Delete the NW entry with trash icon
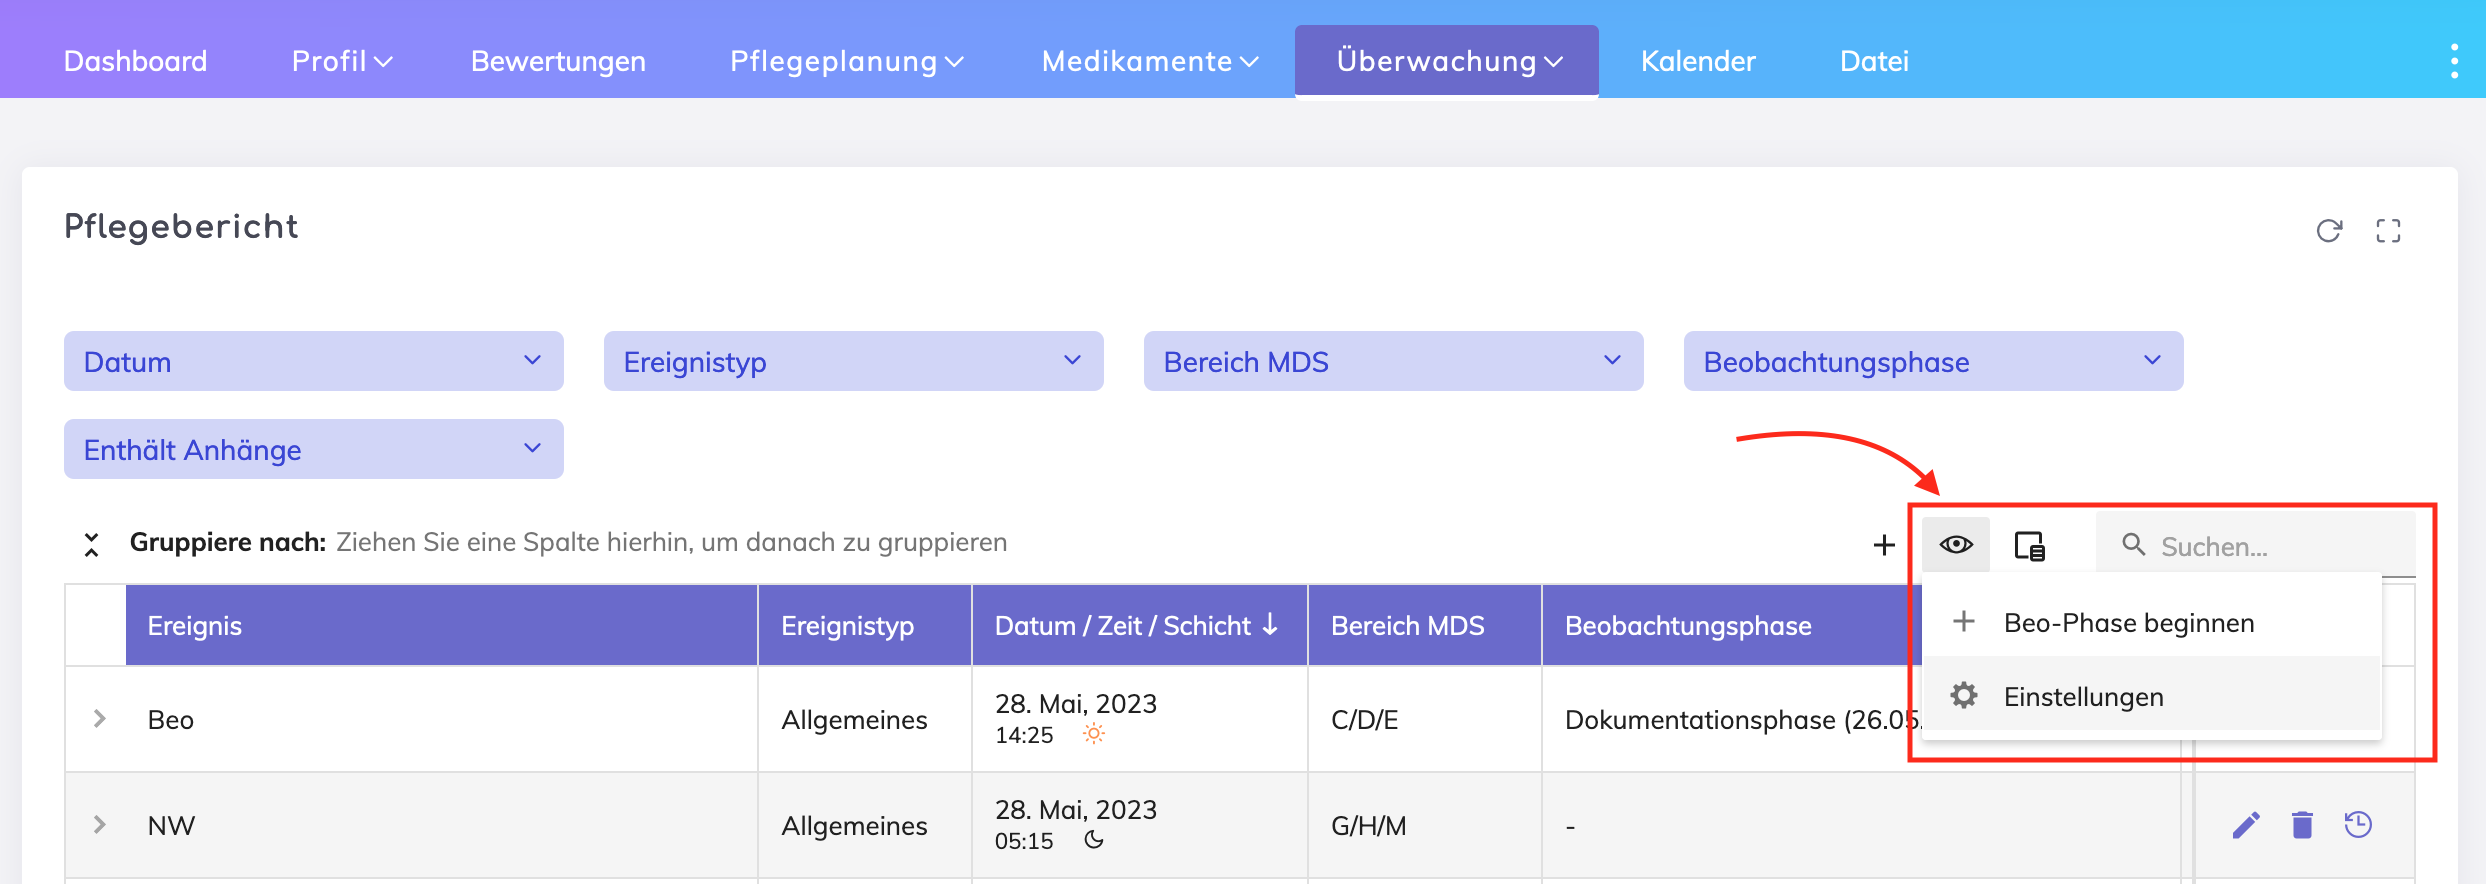 point(2302,825)
